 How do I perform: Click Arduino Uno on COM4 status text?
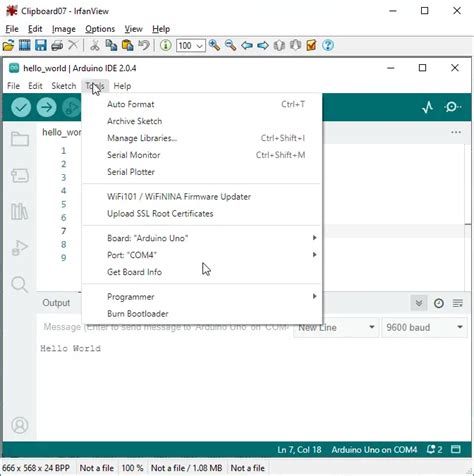coord(374,450)
